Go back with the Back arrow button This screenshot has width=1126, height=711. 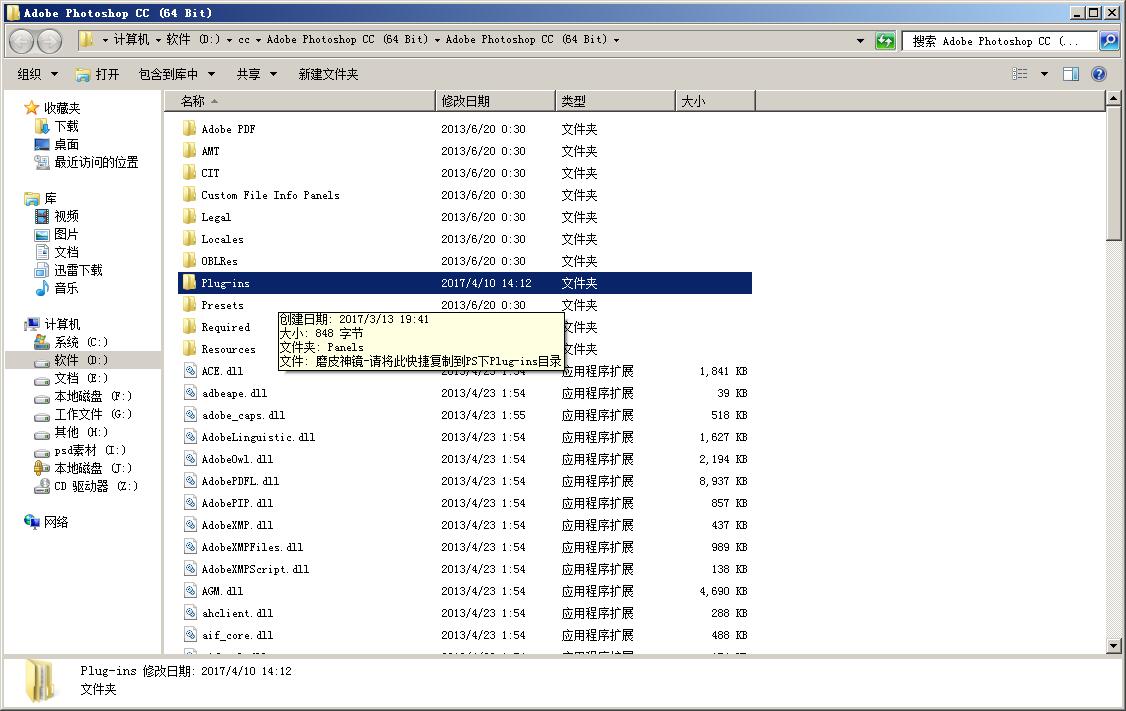coord(22,41)
